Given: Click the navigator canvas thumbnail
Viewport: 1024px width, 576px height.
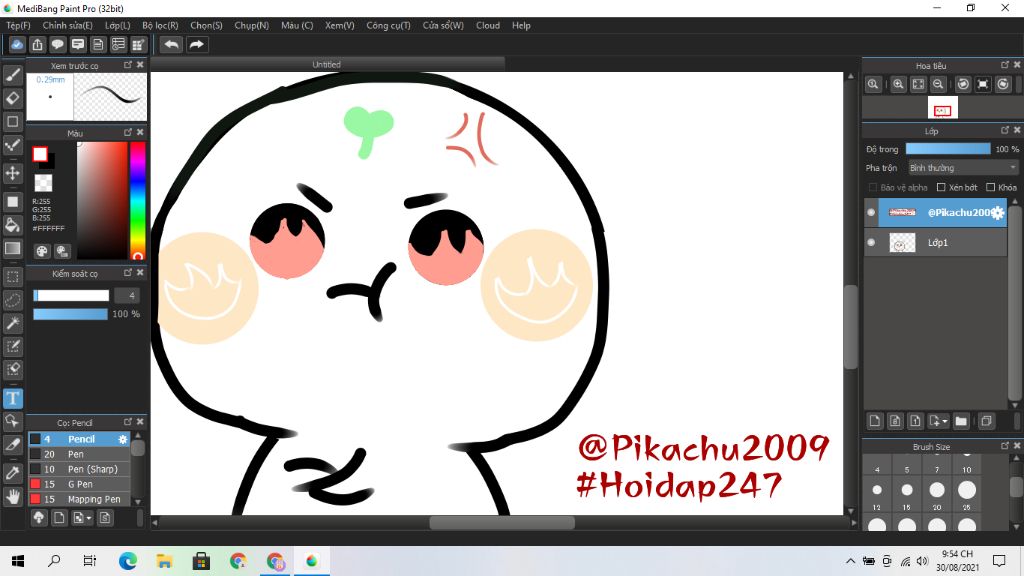Looking at the screenshot, I should [x=942, y=108].
